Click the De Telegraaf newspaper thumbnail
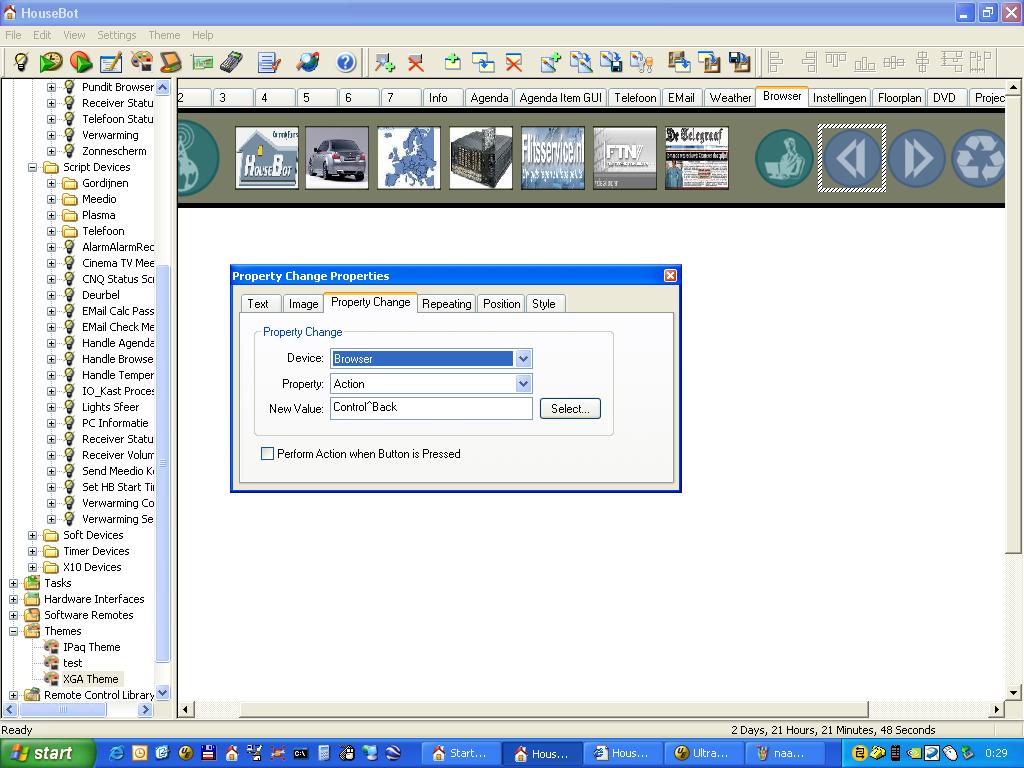This screenshot has height=768, width=1024. coord(696,158)
